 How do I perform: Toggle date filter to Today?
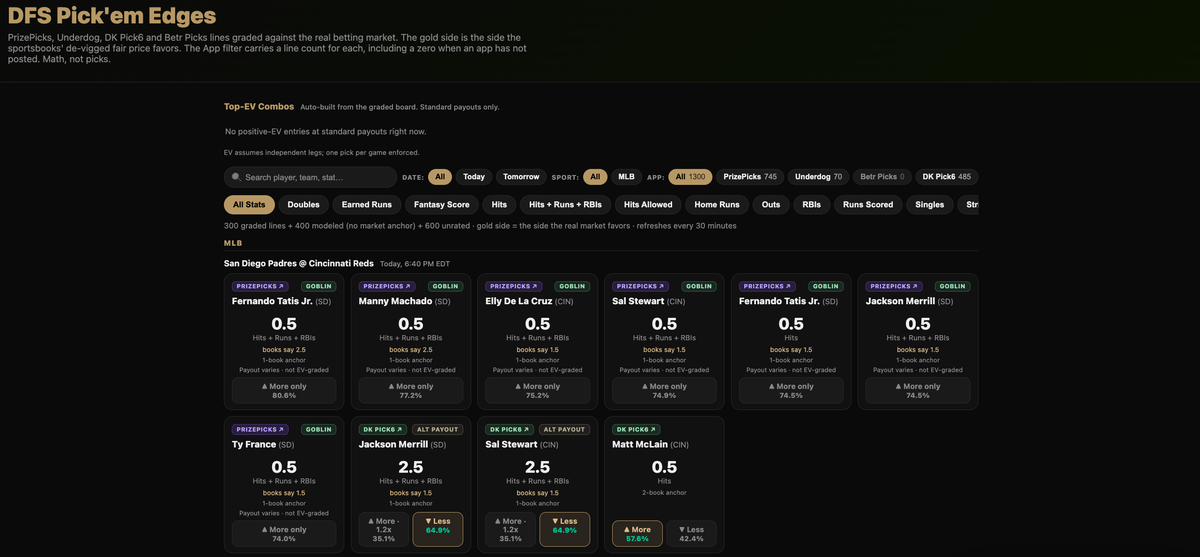coord(474,177)
